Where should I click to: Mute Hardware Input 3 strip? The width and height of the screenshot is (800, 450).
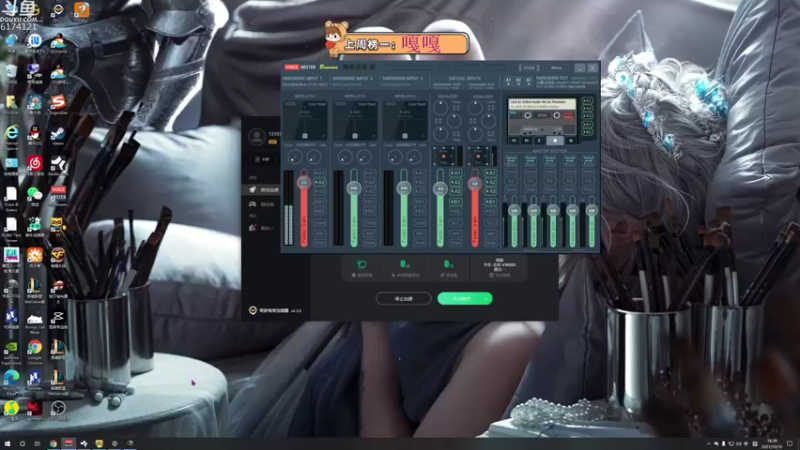click(x=420, y=243)
